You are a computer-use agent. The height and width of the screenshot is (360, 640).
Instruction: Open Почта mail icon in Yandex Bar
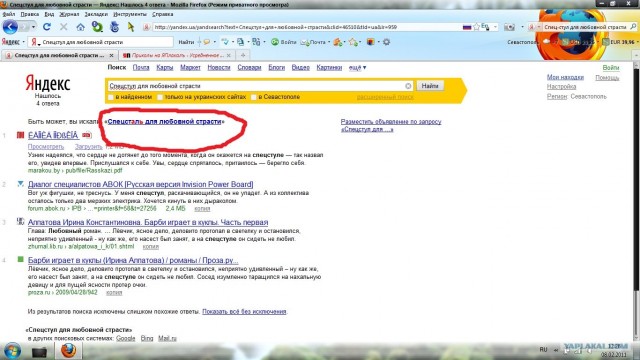pos(304,42)
